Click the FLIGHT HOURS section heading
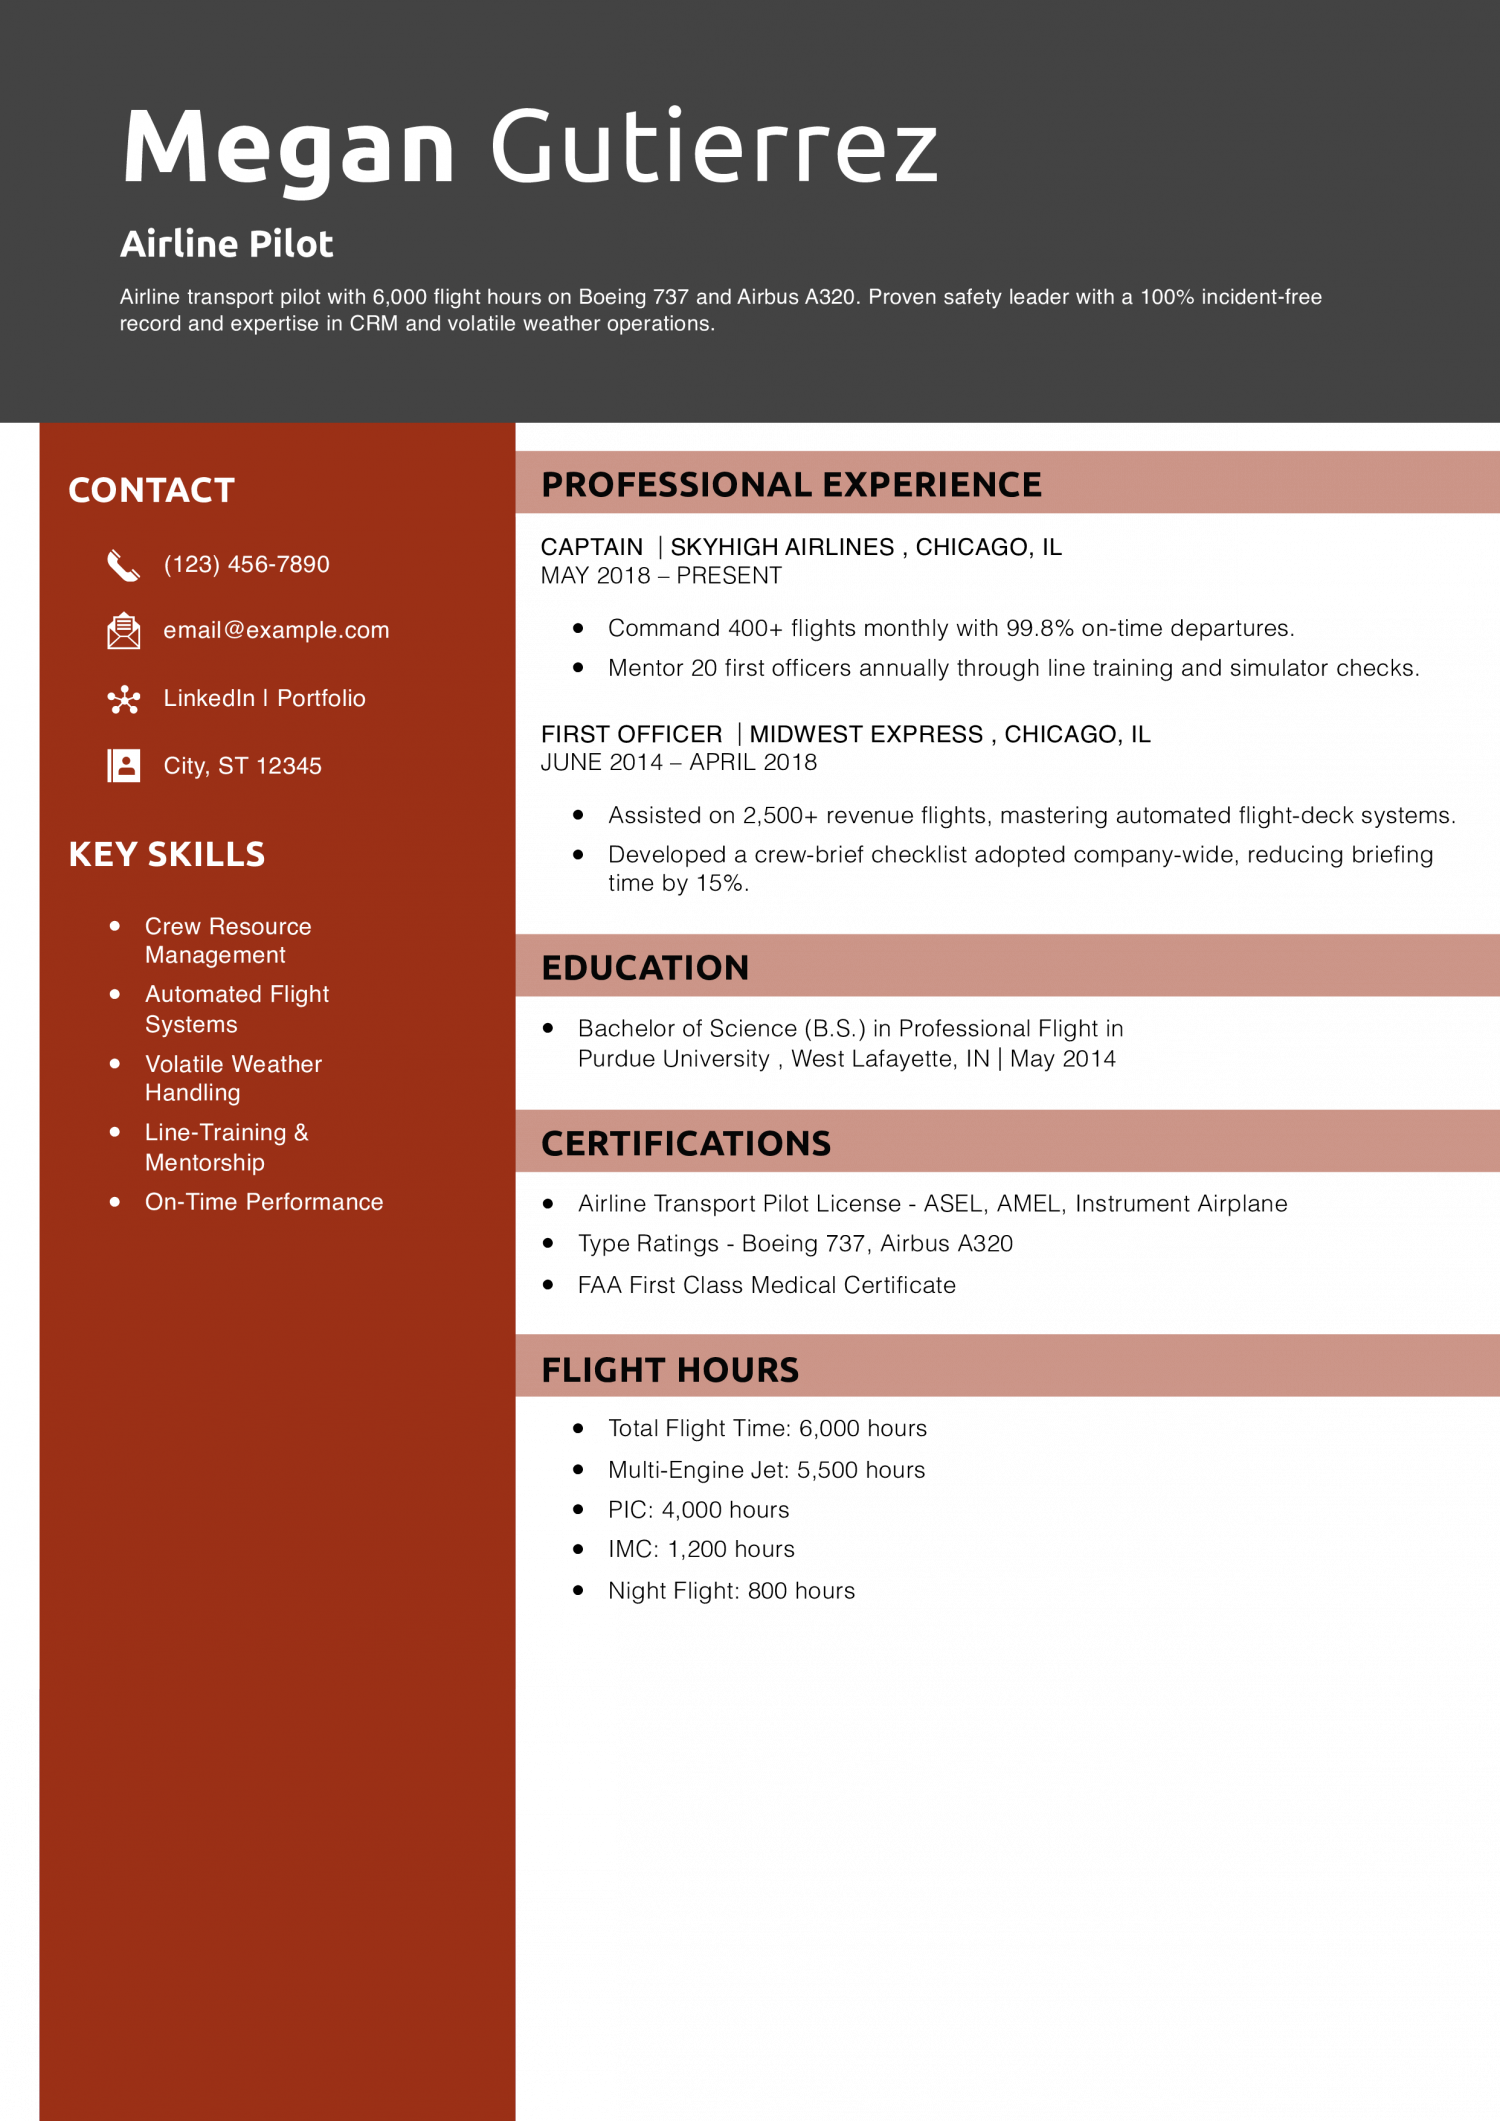 click(x=670, y=1370)
